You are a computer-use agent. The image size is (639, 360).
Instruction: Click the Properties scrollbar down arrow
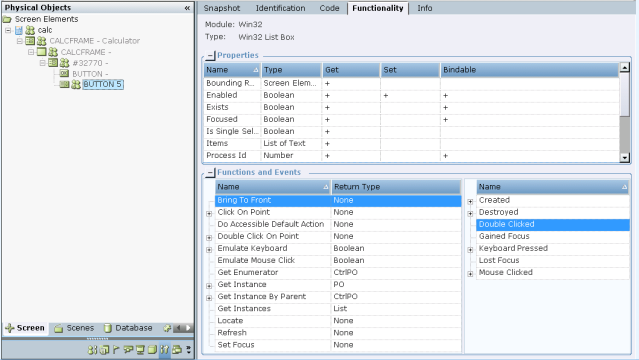(624, 157)
